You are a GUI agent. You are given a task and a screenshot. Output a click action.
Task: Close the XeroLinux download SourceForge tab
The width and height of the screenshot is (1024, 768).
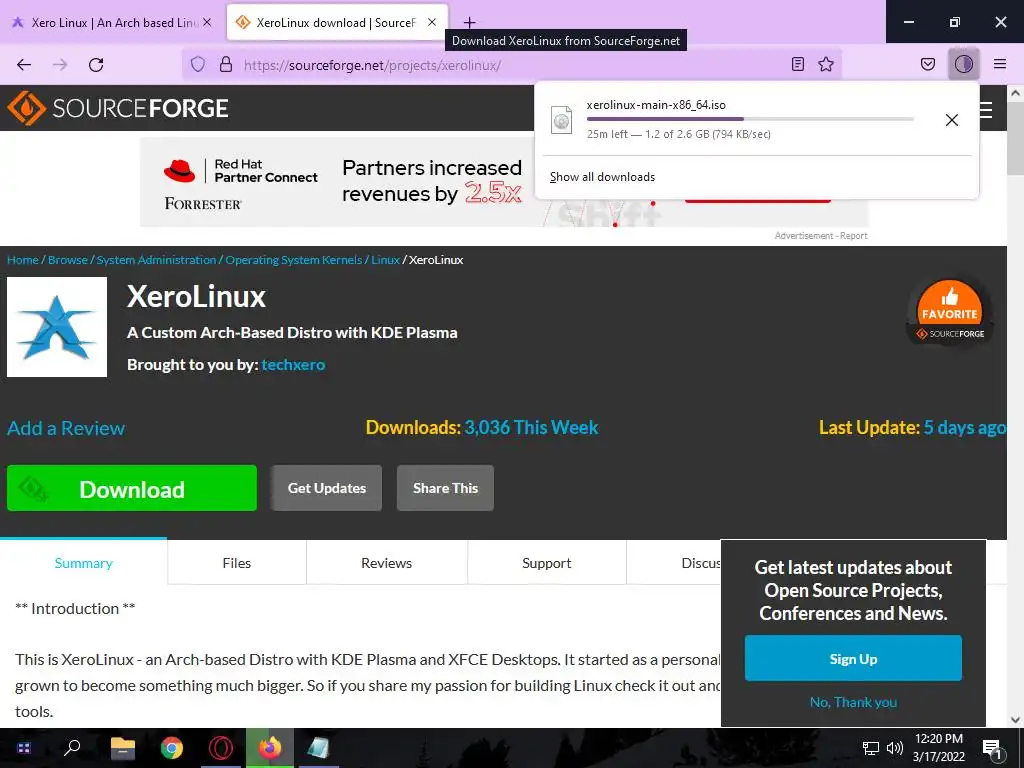click(x=432, y=22)
